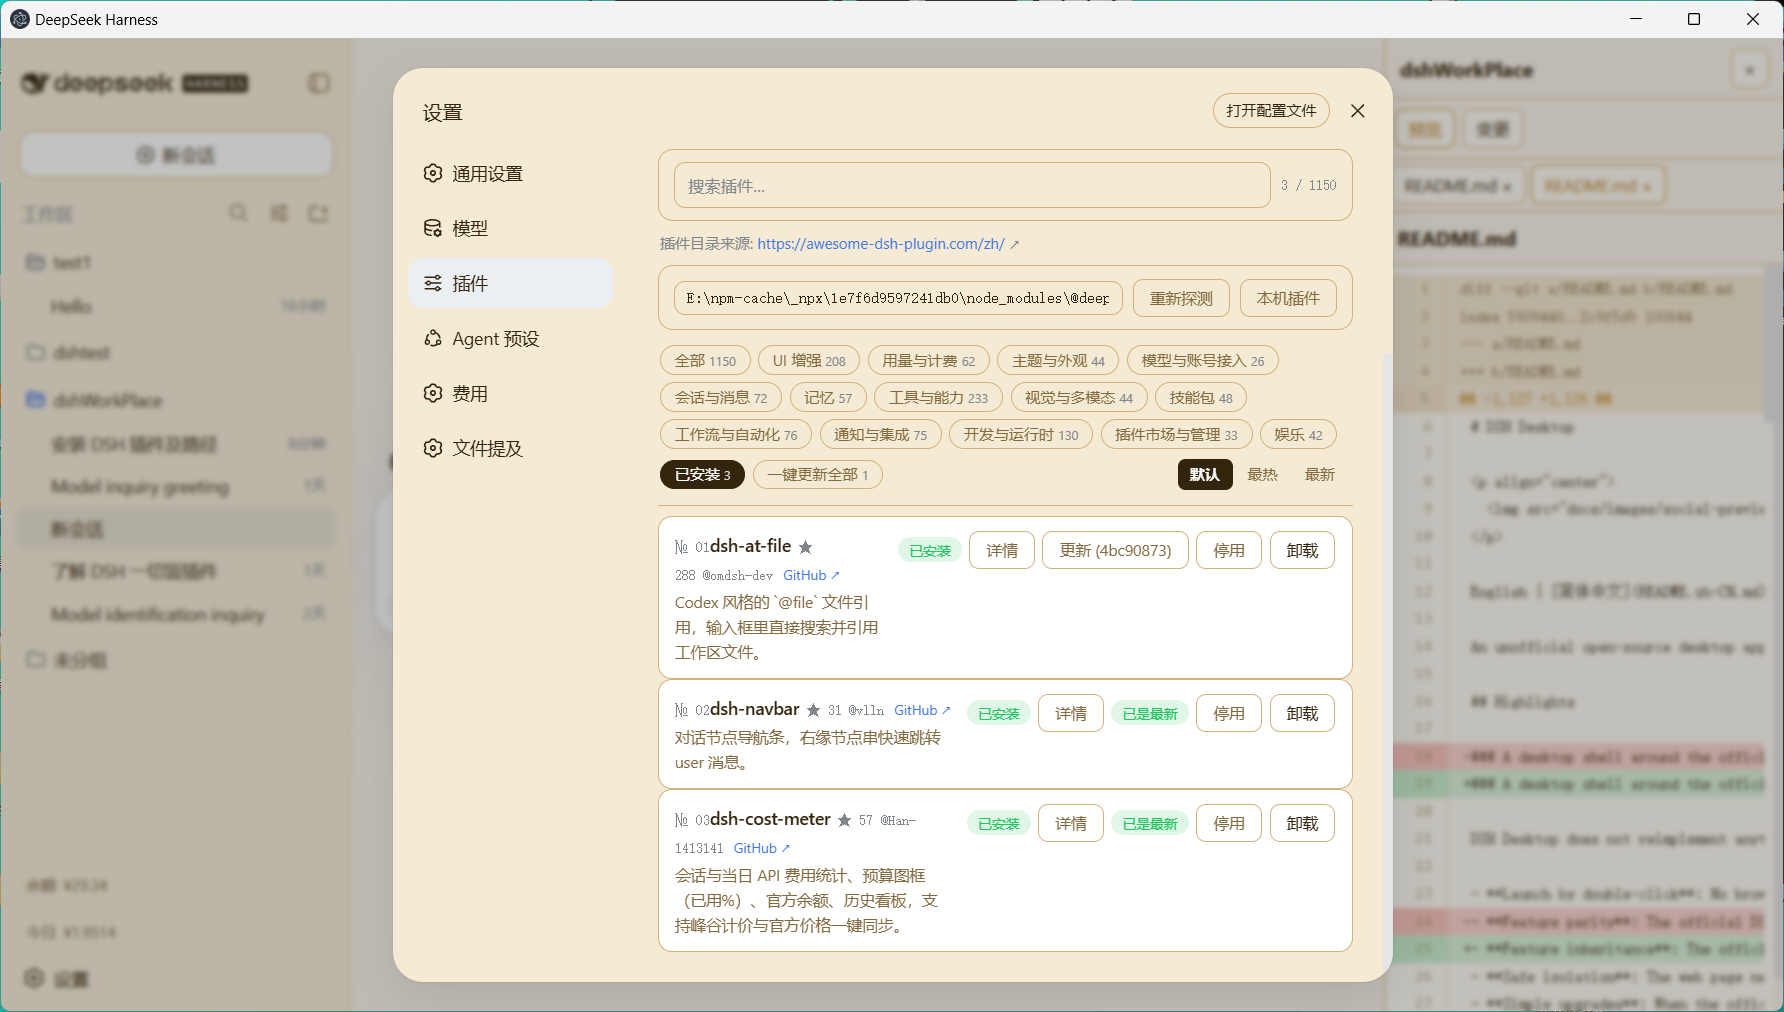Click the star icon of dsh-navbar

pyautogui.click(x=813, y=710)
